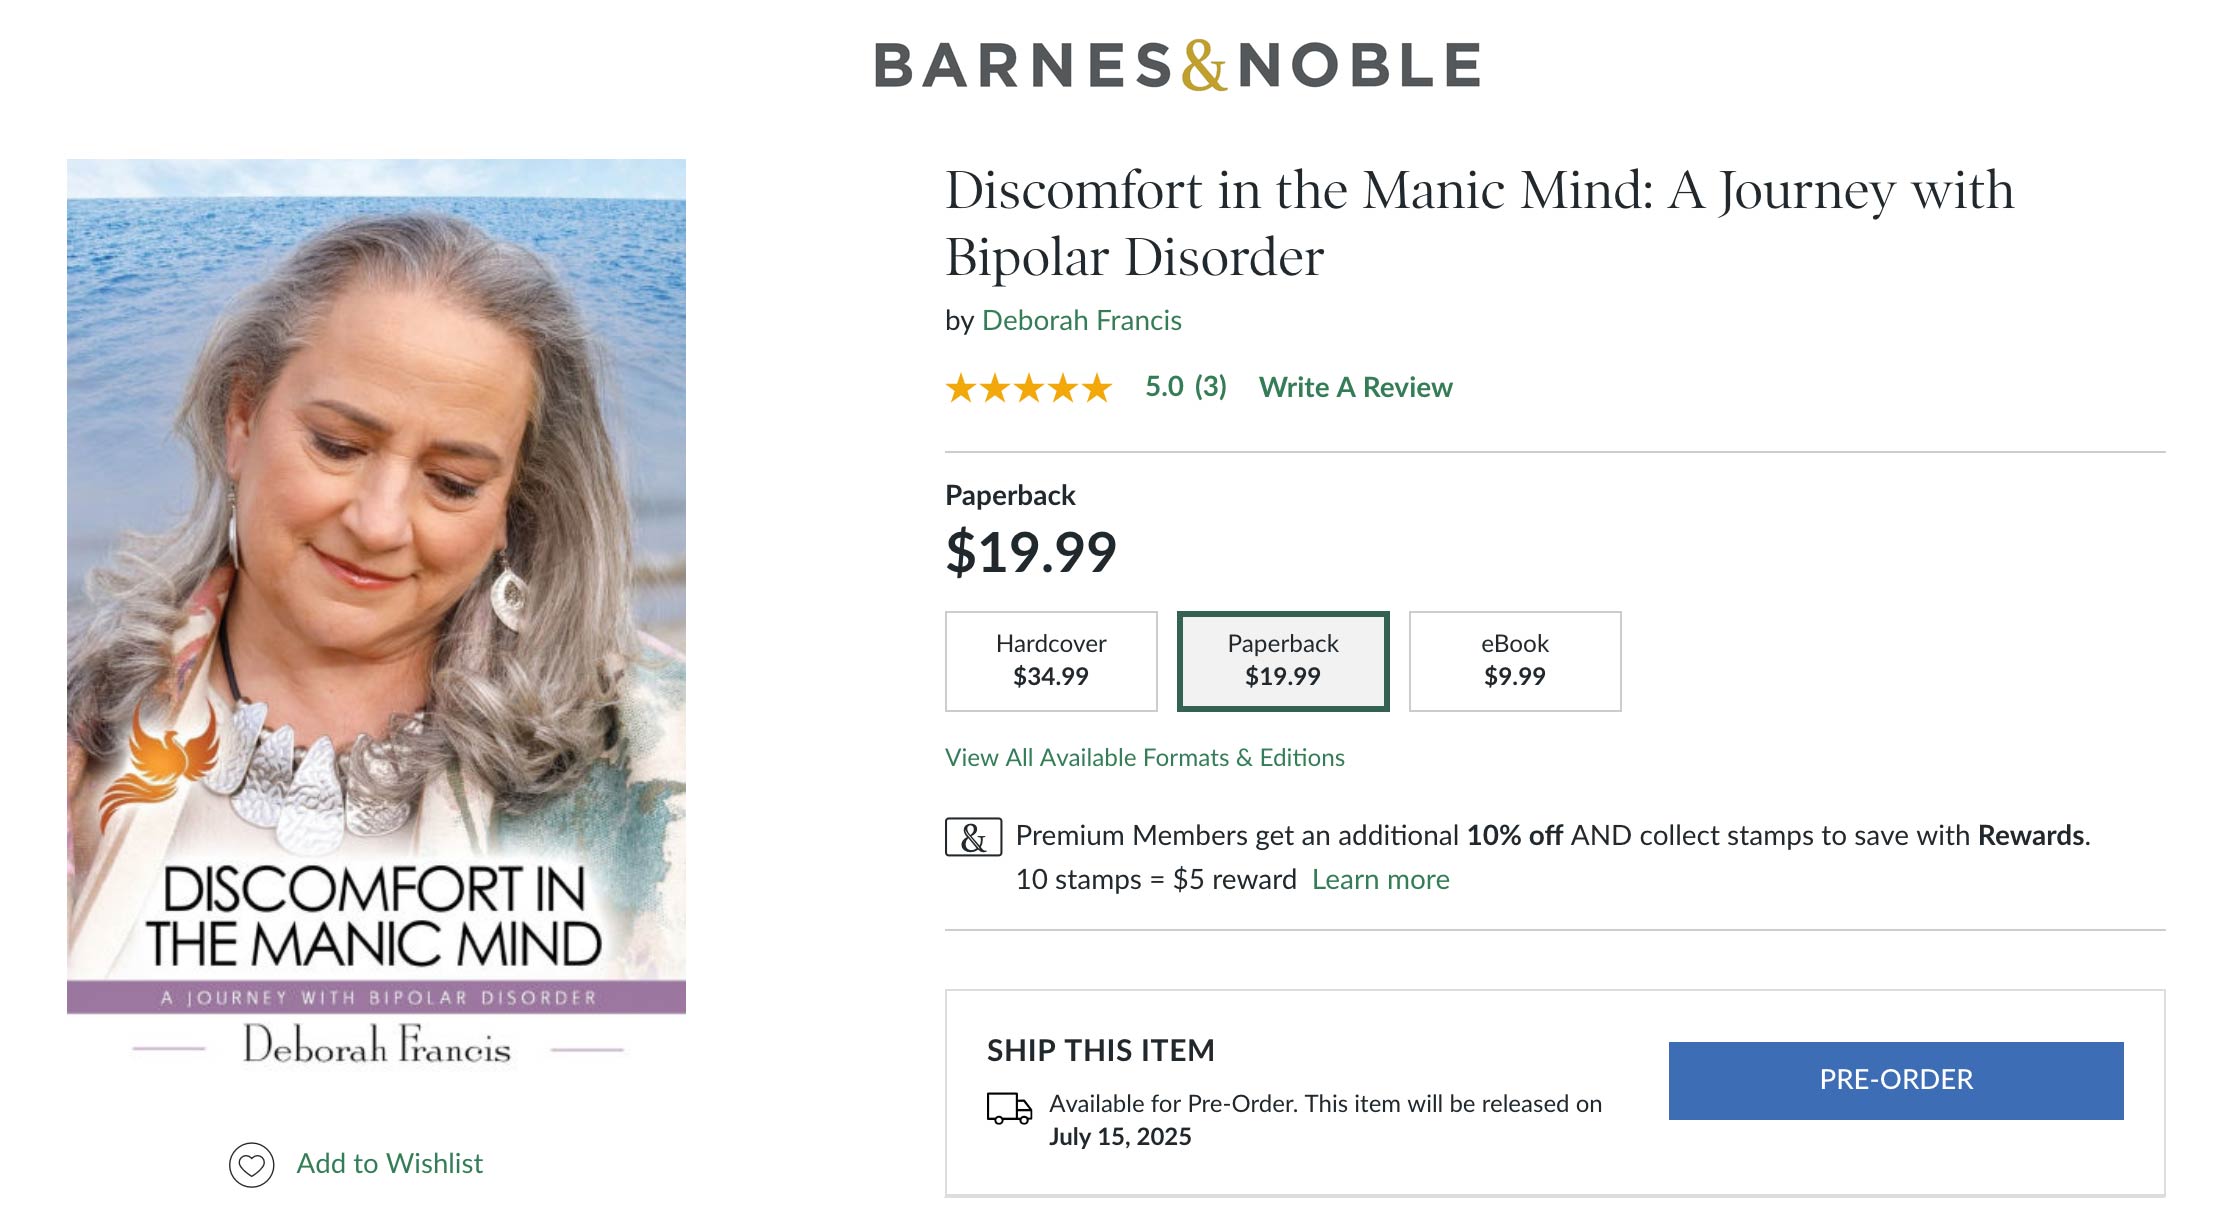2234x1232 pixels.
Task: Click the Barnes & Noble logo
Action: [x=1177, y=66]
